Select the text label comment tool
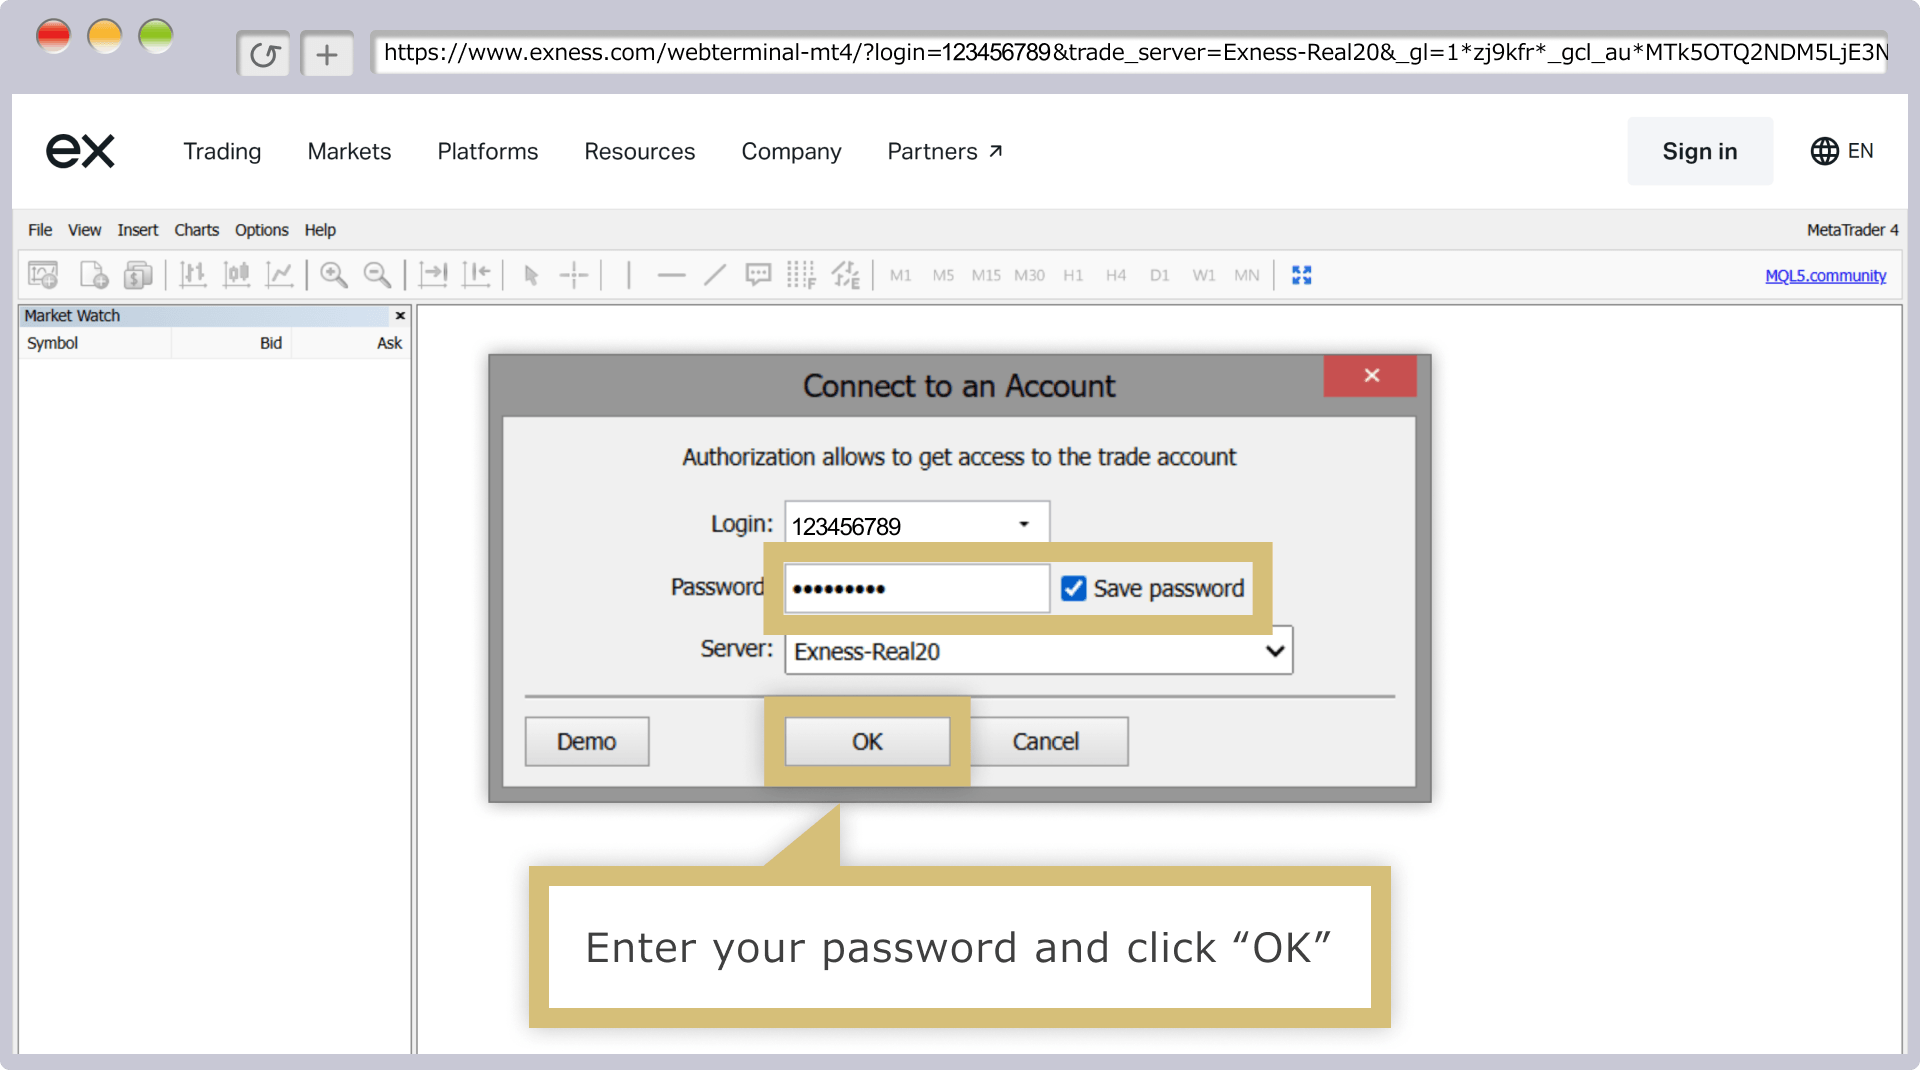Viewport: 1920px width, 1070px height. (x=758, y=275)
